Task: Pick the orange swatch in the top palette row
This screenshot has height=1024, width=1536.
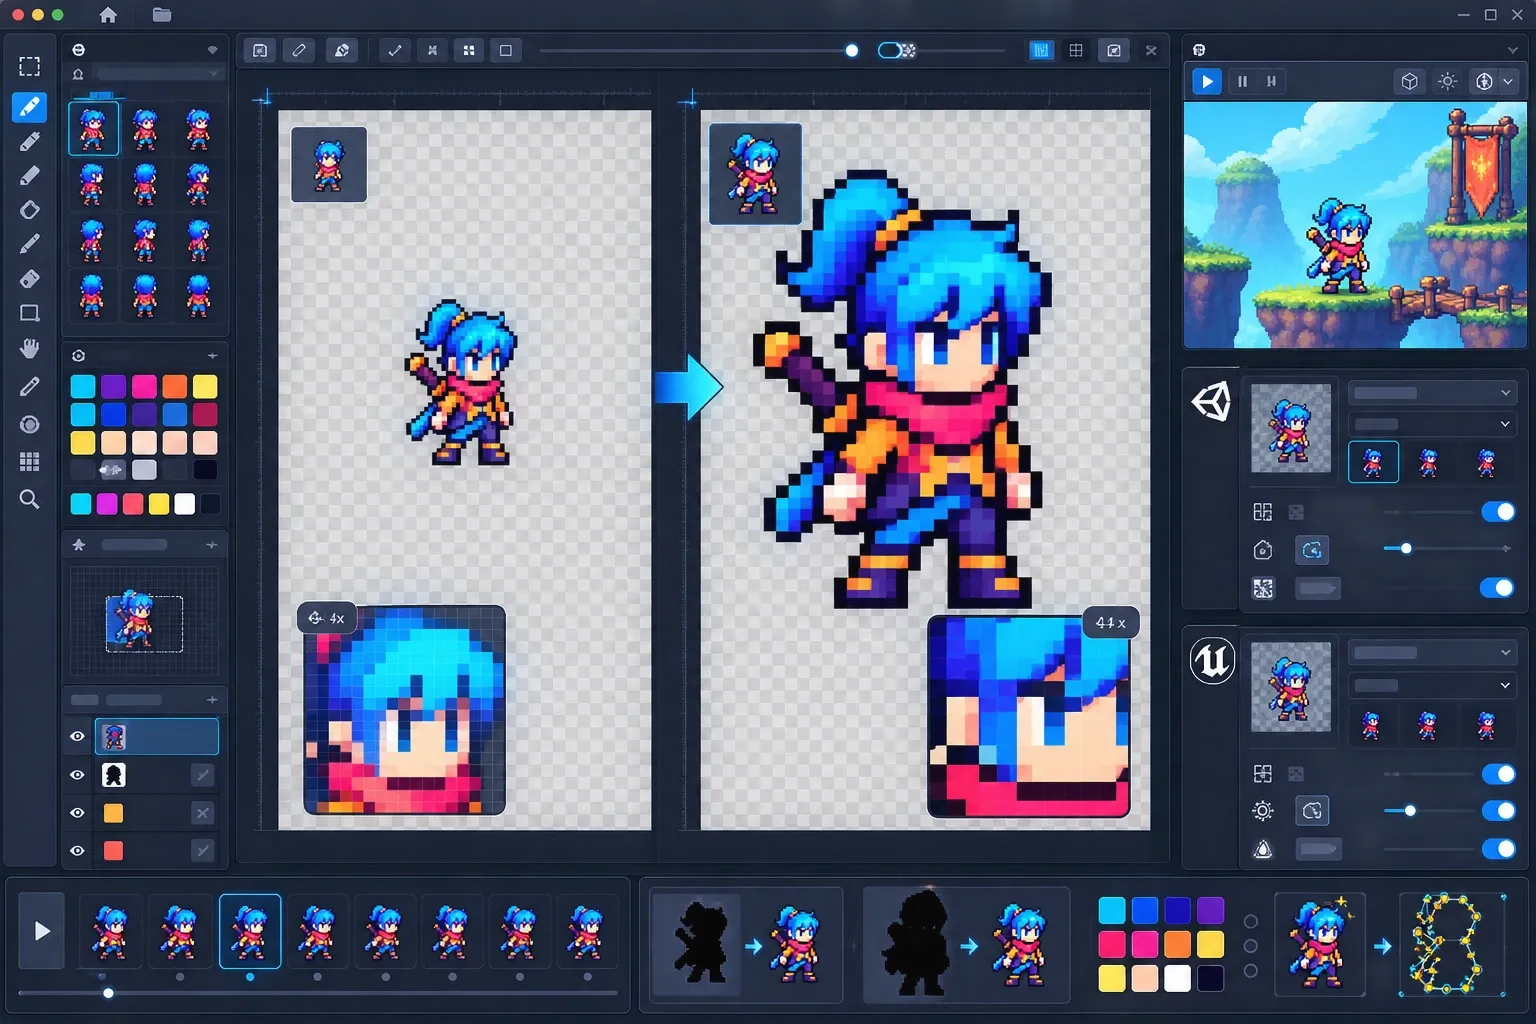Action: tap(175, 386)
